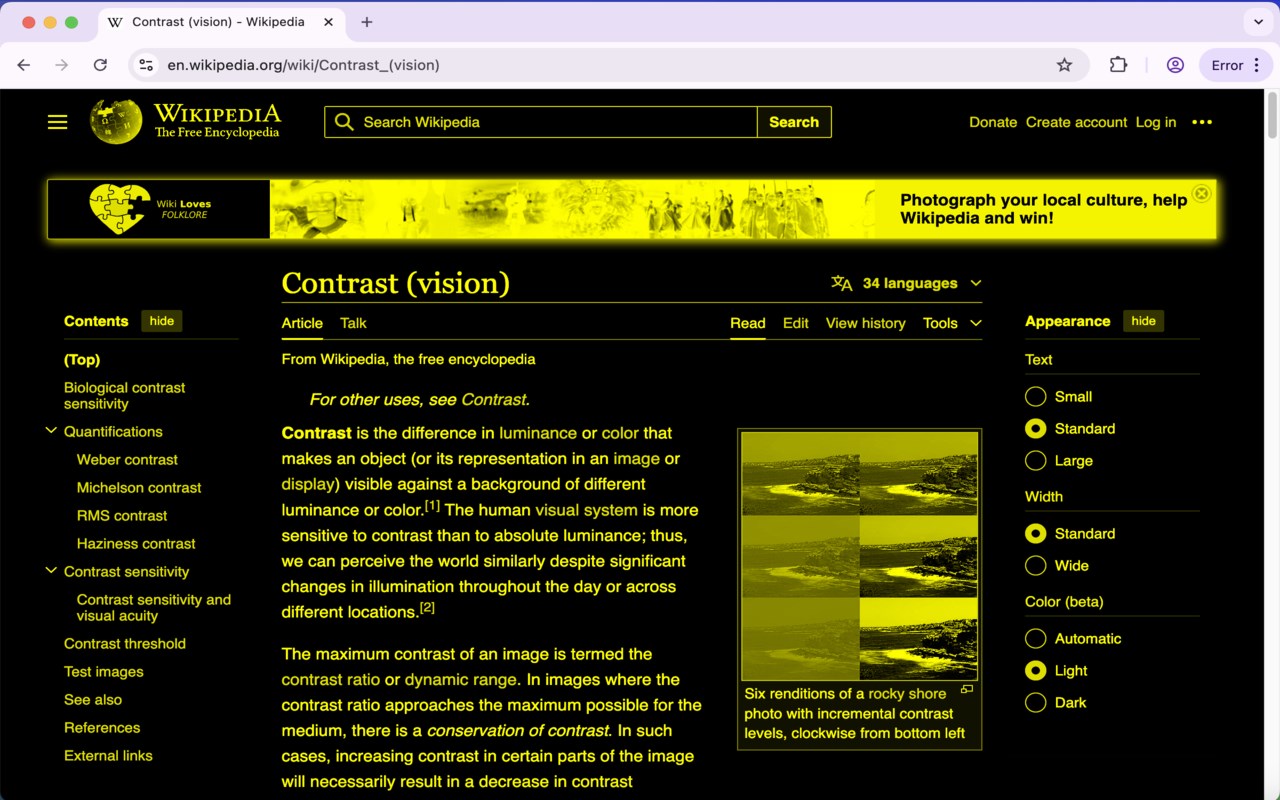The image size is (1280, 800).
Task: Jump to RMS contrast section
Action: (x=122, y=516)
